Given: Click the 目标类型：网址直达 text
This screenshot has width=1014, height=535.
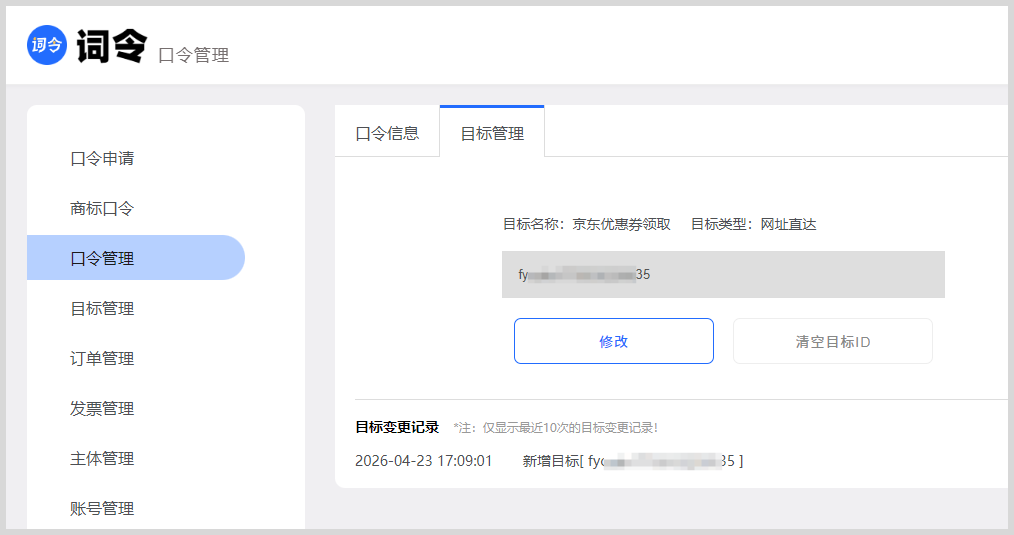Looking at the screenshot, I should click(753, 224).
